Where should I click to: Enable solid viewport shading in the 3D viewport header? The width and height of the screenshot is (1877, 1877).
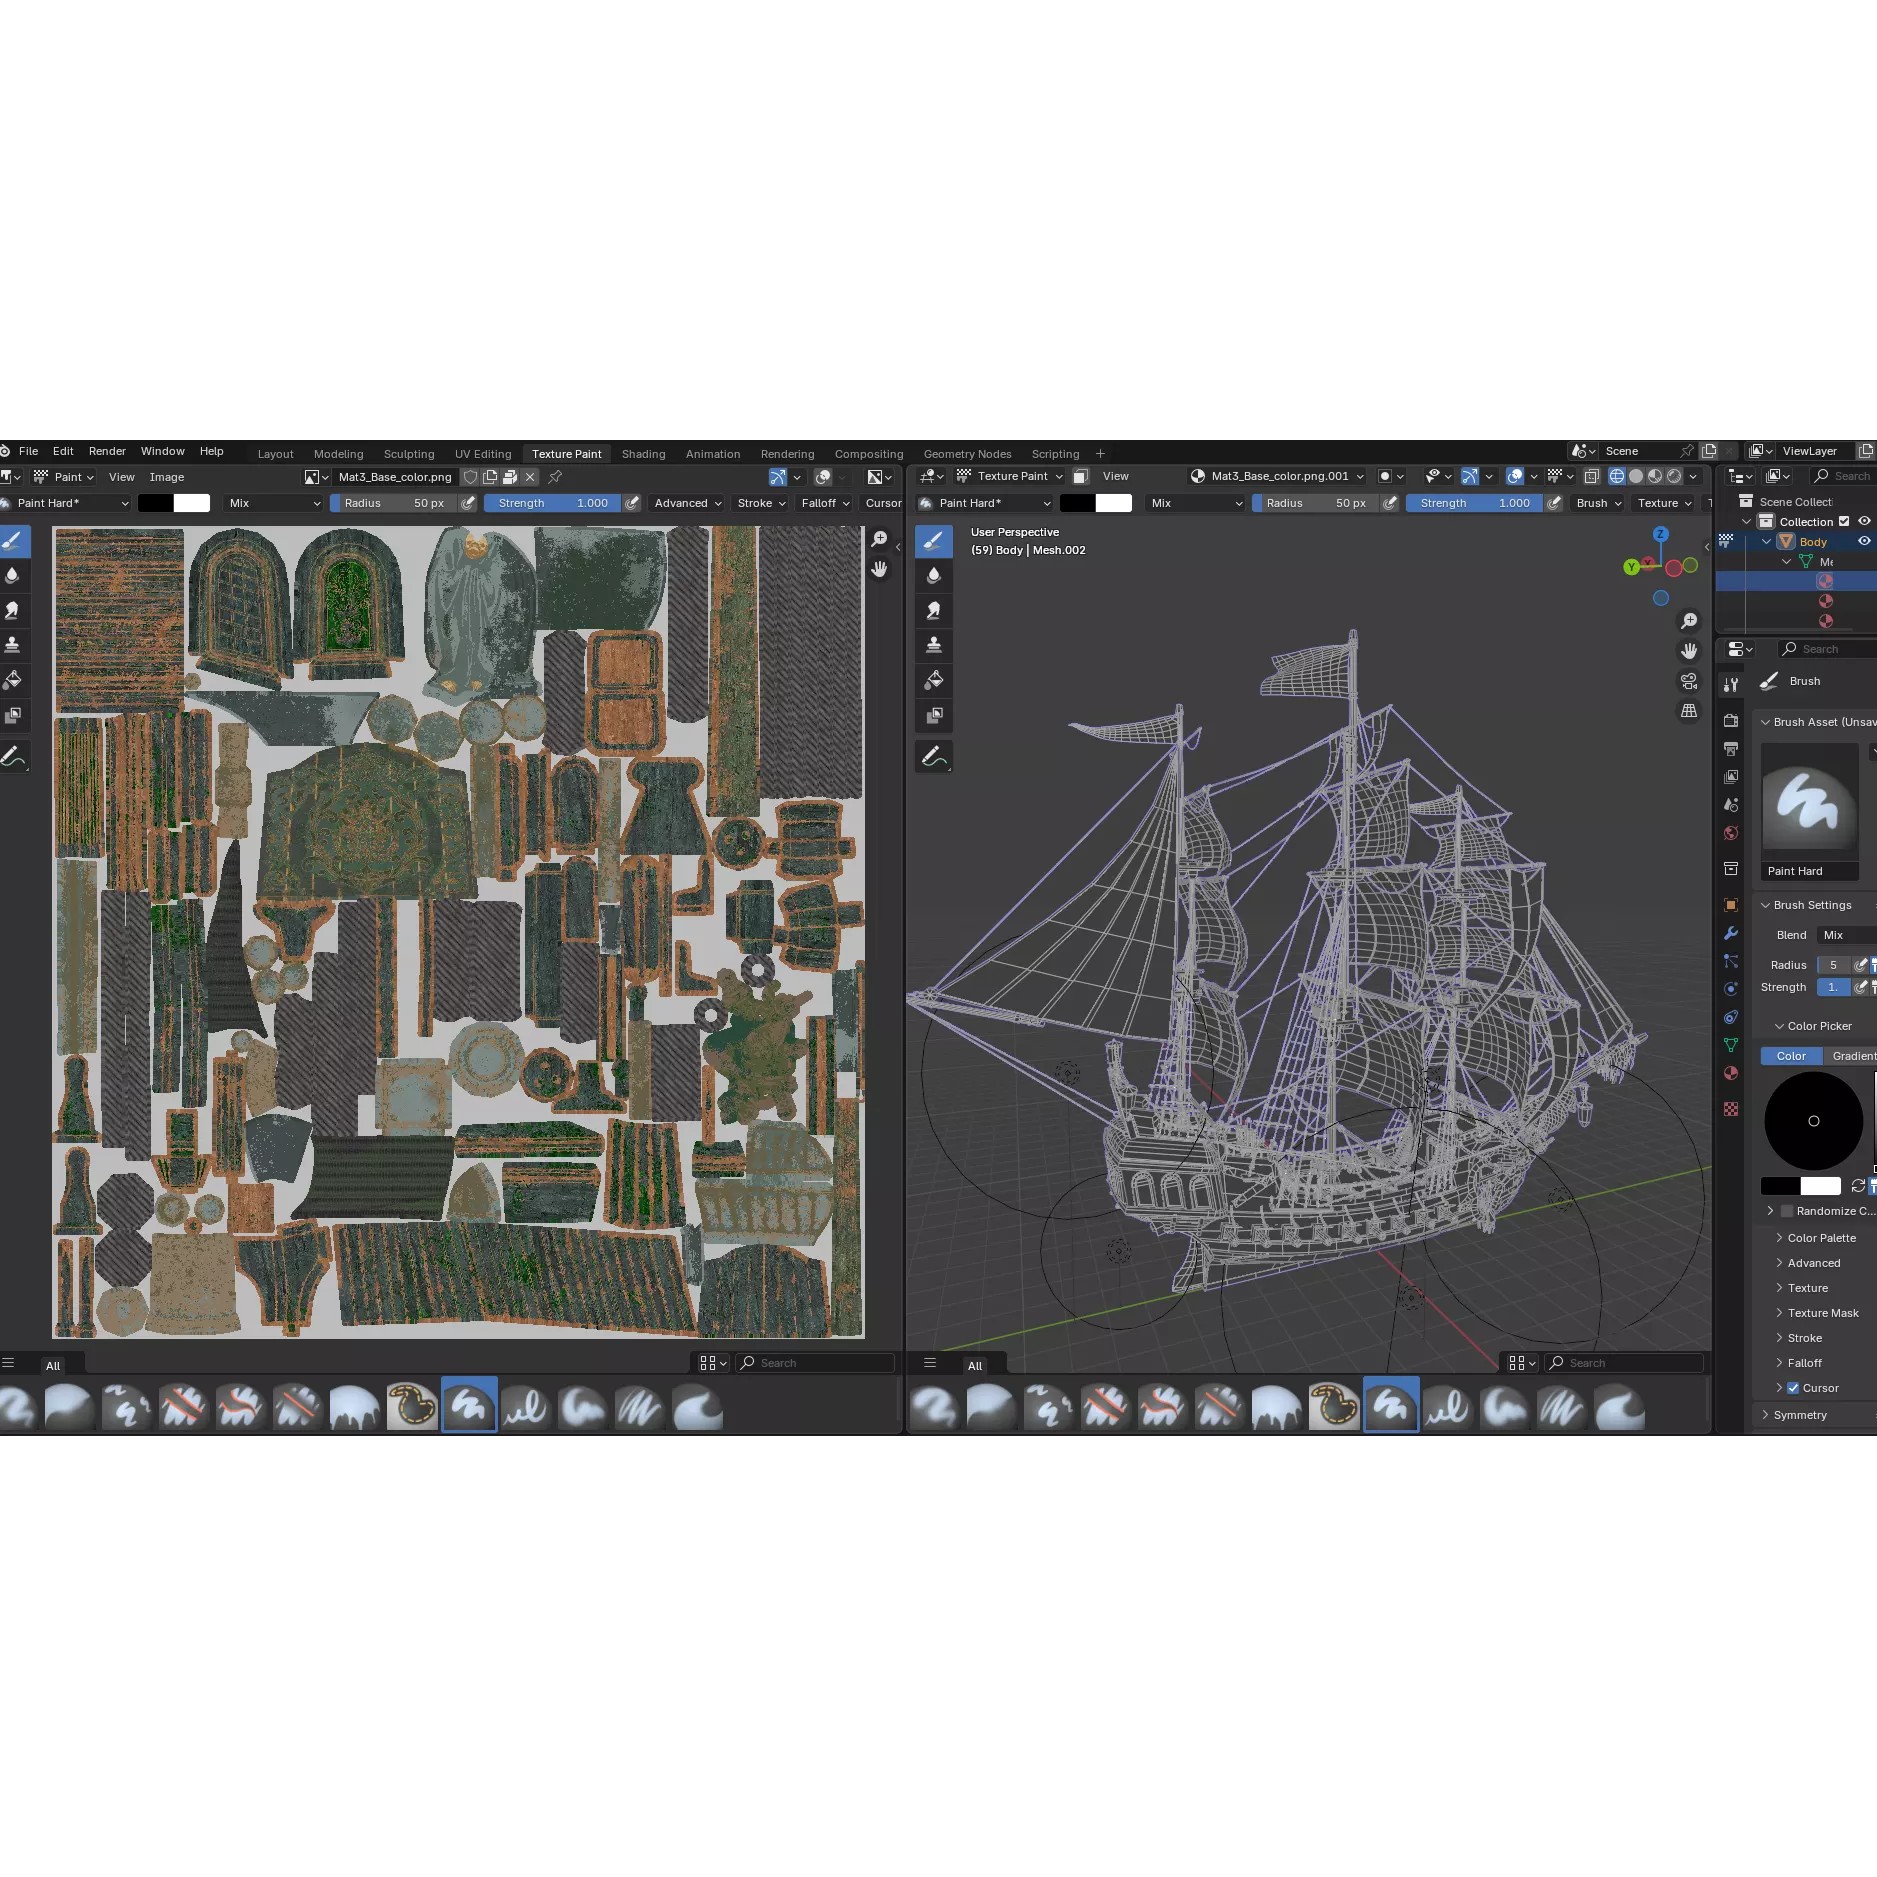click(1637, 476)
